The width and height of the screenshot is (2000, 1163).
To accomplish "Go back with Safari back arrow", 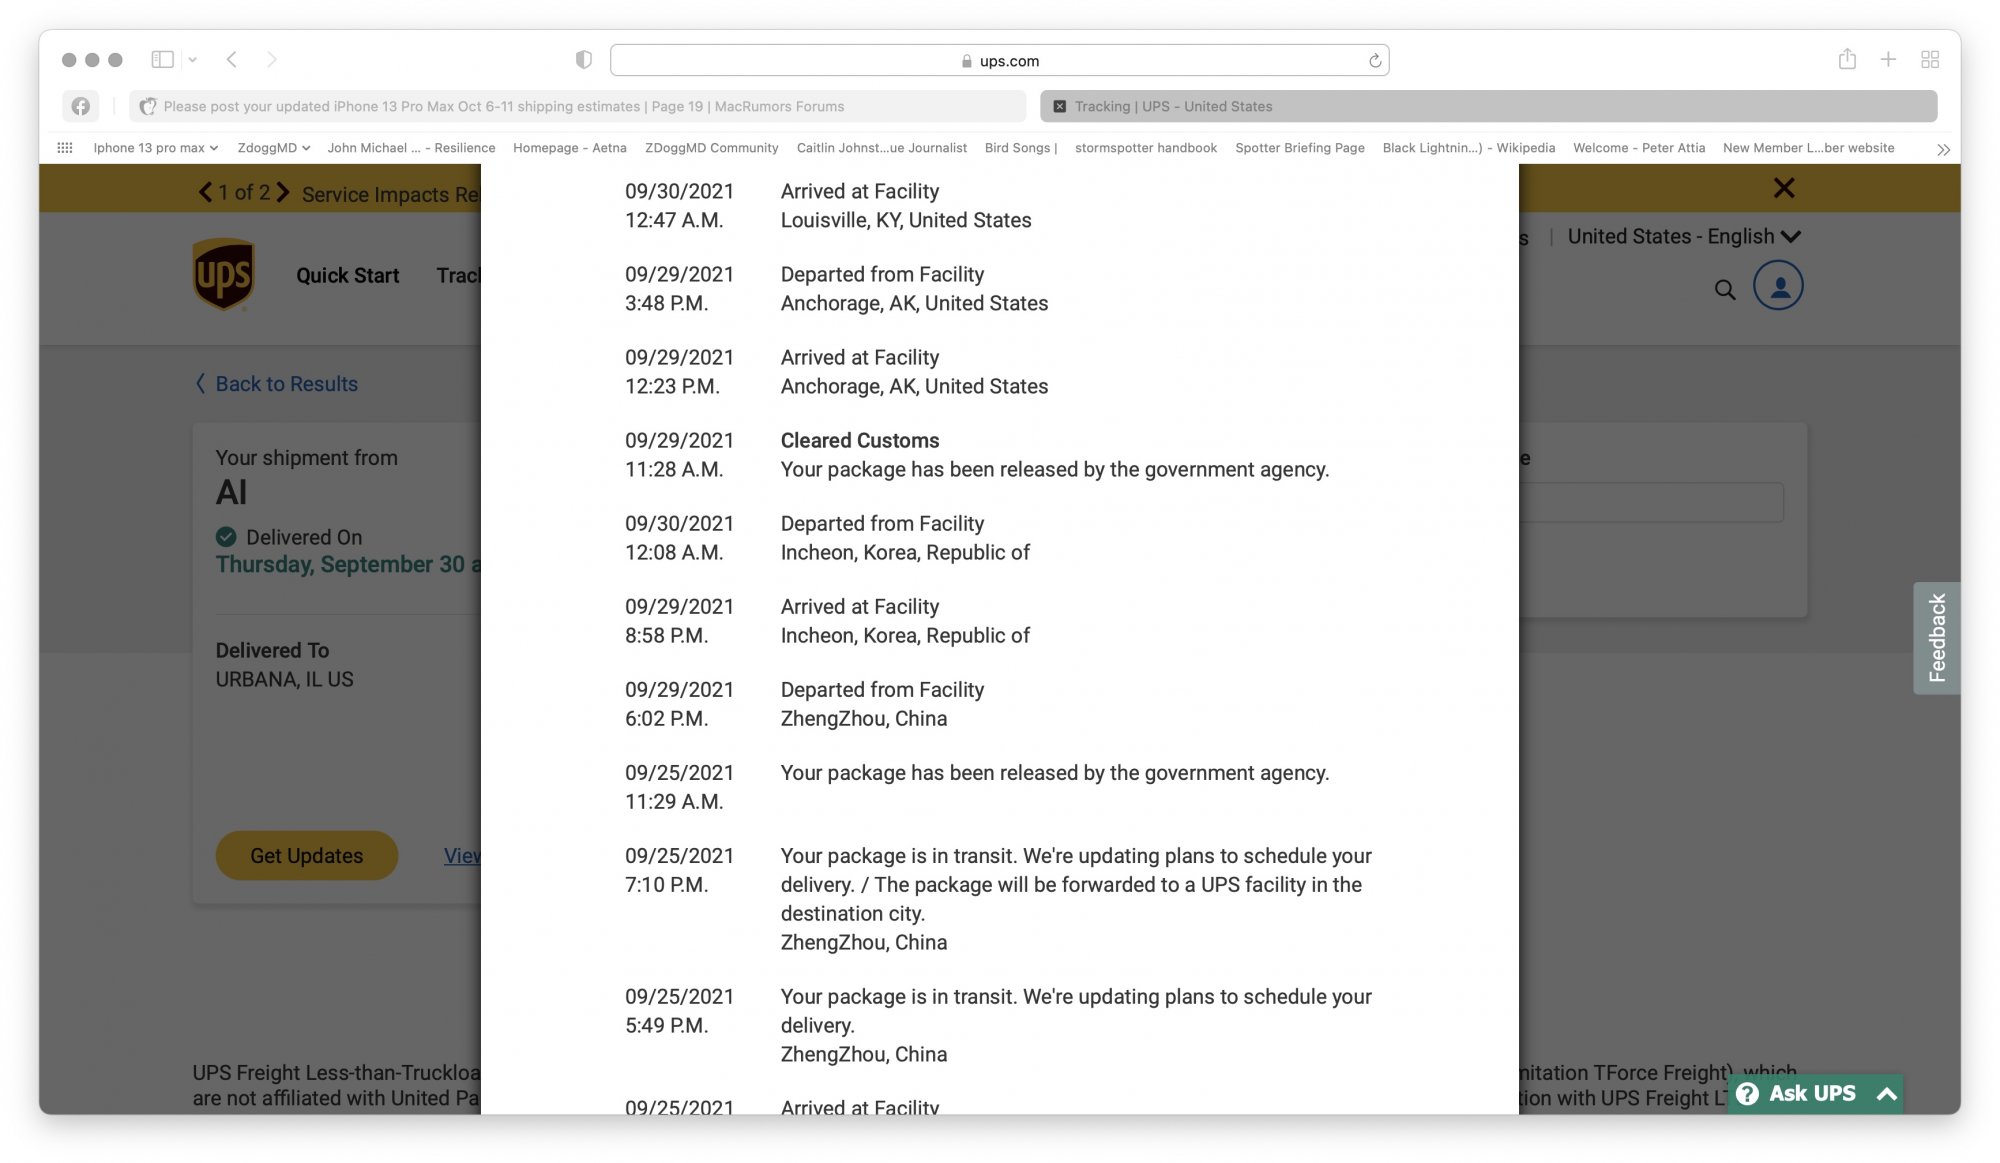I will click(232, 60).
